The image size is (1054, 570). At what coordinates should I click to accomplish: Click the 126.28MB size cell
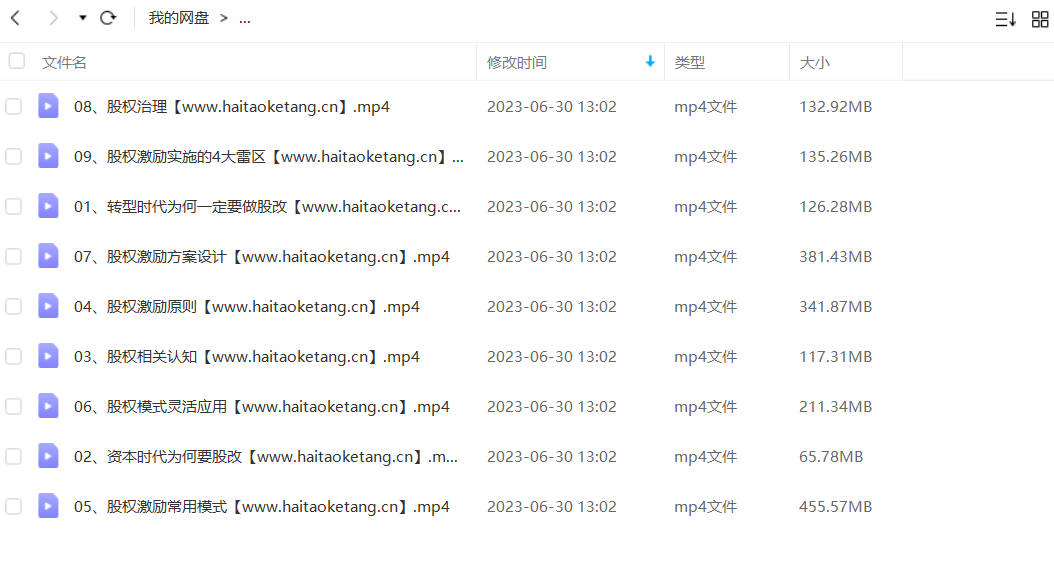[x=836, y=206]
